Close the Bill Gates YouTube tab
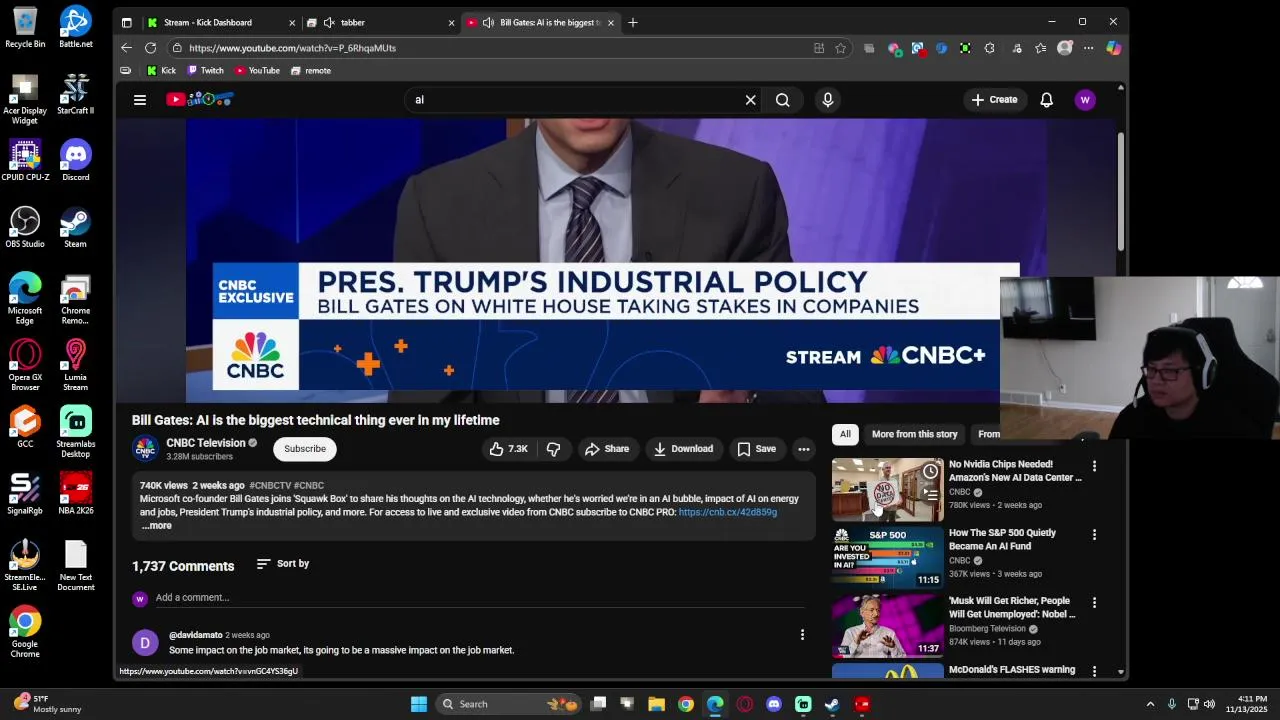Viewport: 1280px width, 720px height. click(x=610, y=22)
